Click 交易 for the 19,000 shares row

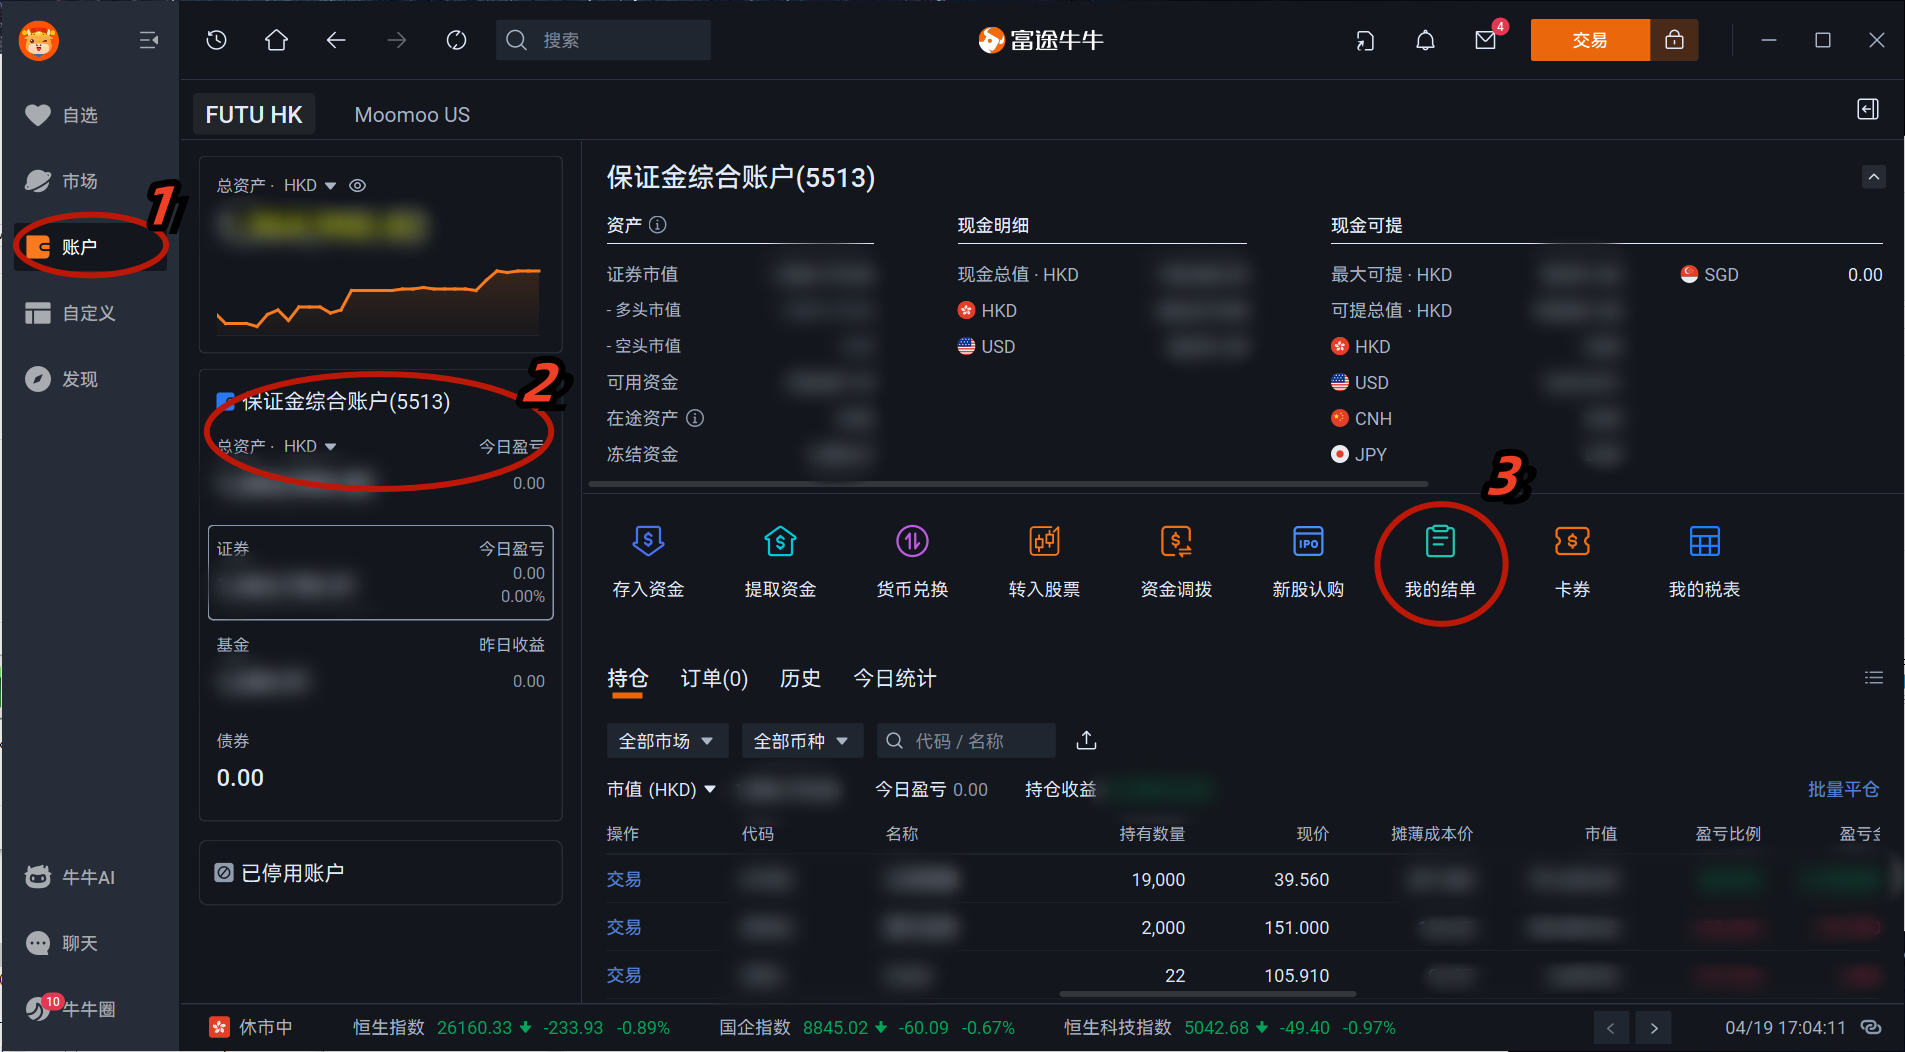[x=624, y=879]
